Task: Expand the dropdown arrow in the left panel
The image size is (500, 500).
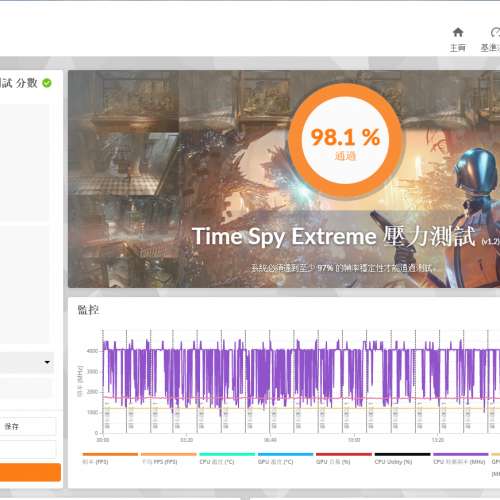Action: pyautogui.click(x=47, y=362)
